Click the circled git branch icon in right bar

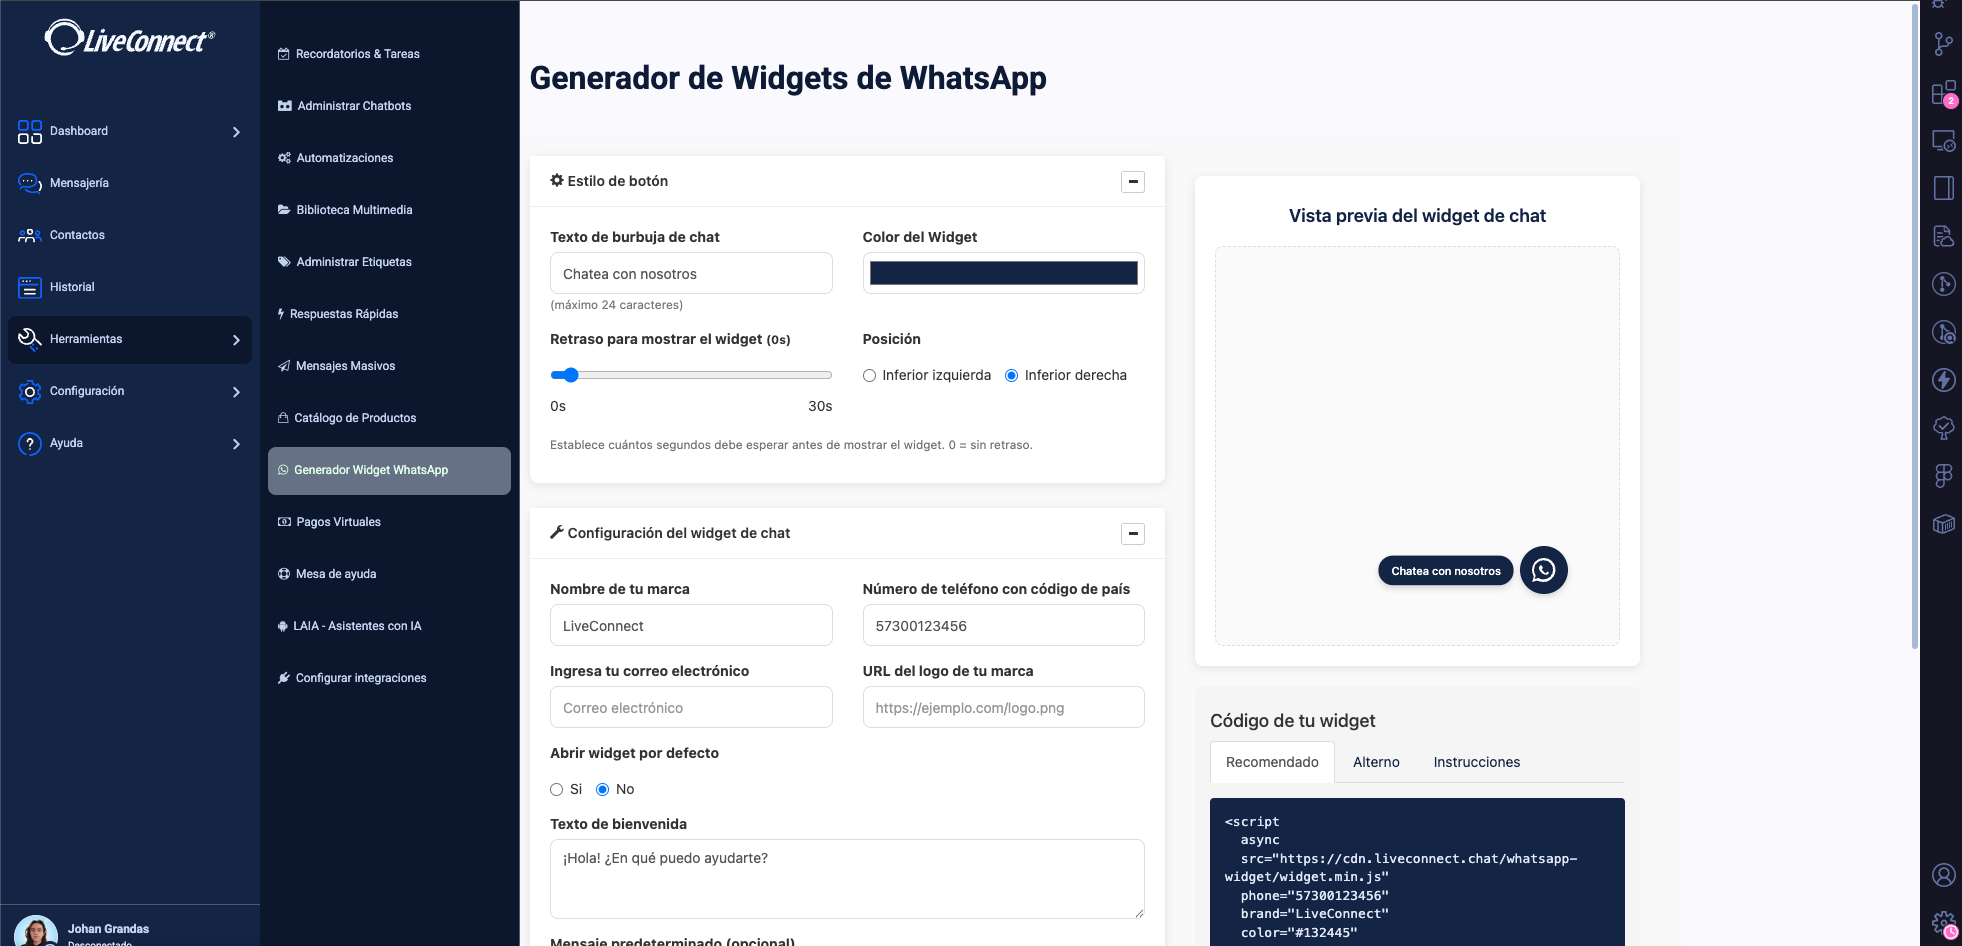click(x=1943, y=284)
